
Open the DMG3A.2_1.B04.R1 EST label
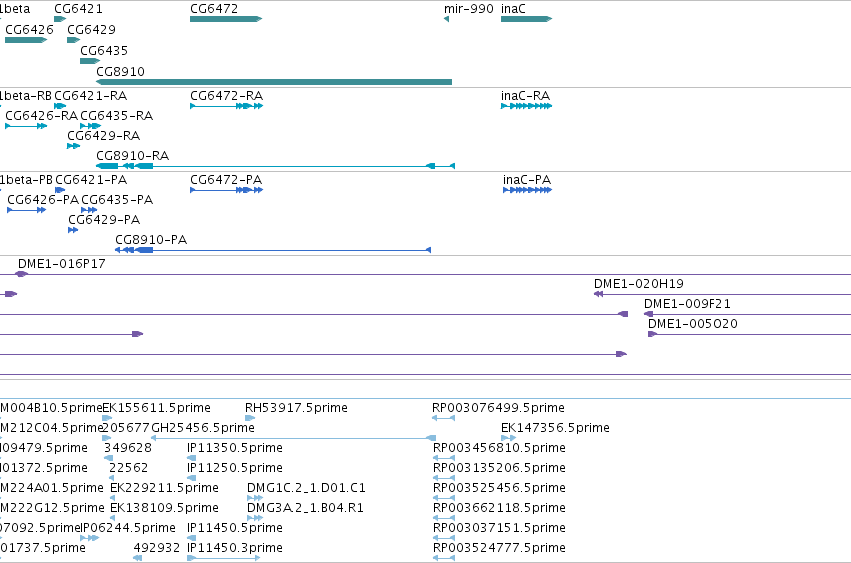(306, 508)
